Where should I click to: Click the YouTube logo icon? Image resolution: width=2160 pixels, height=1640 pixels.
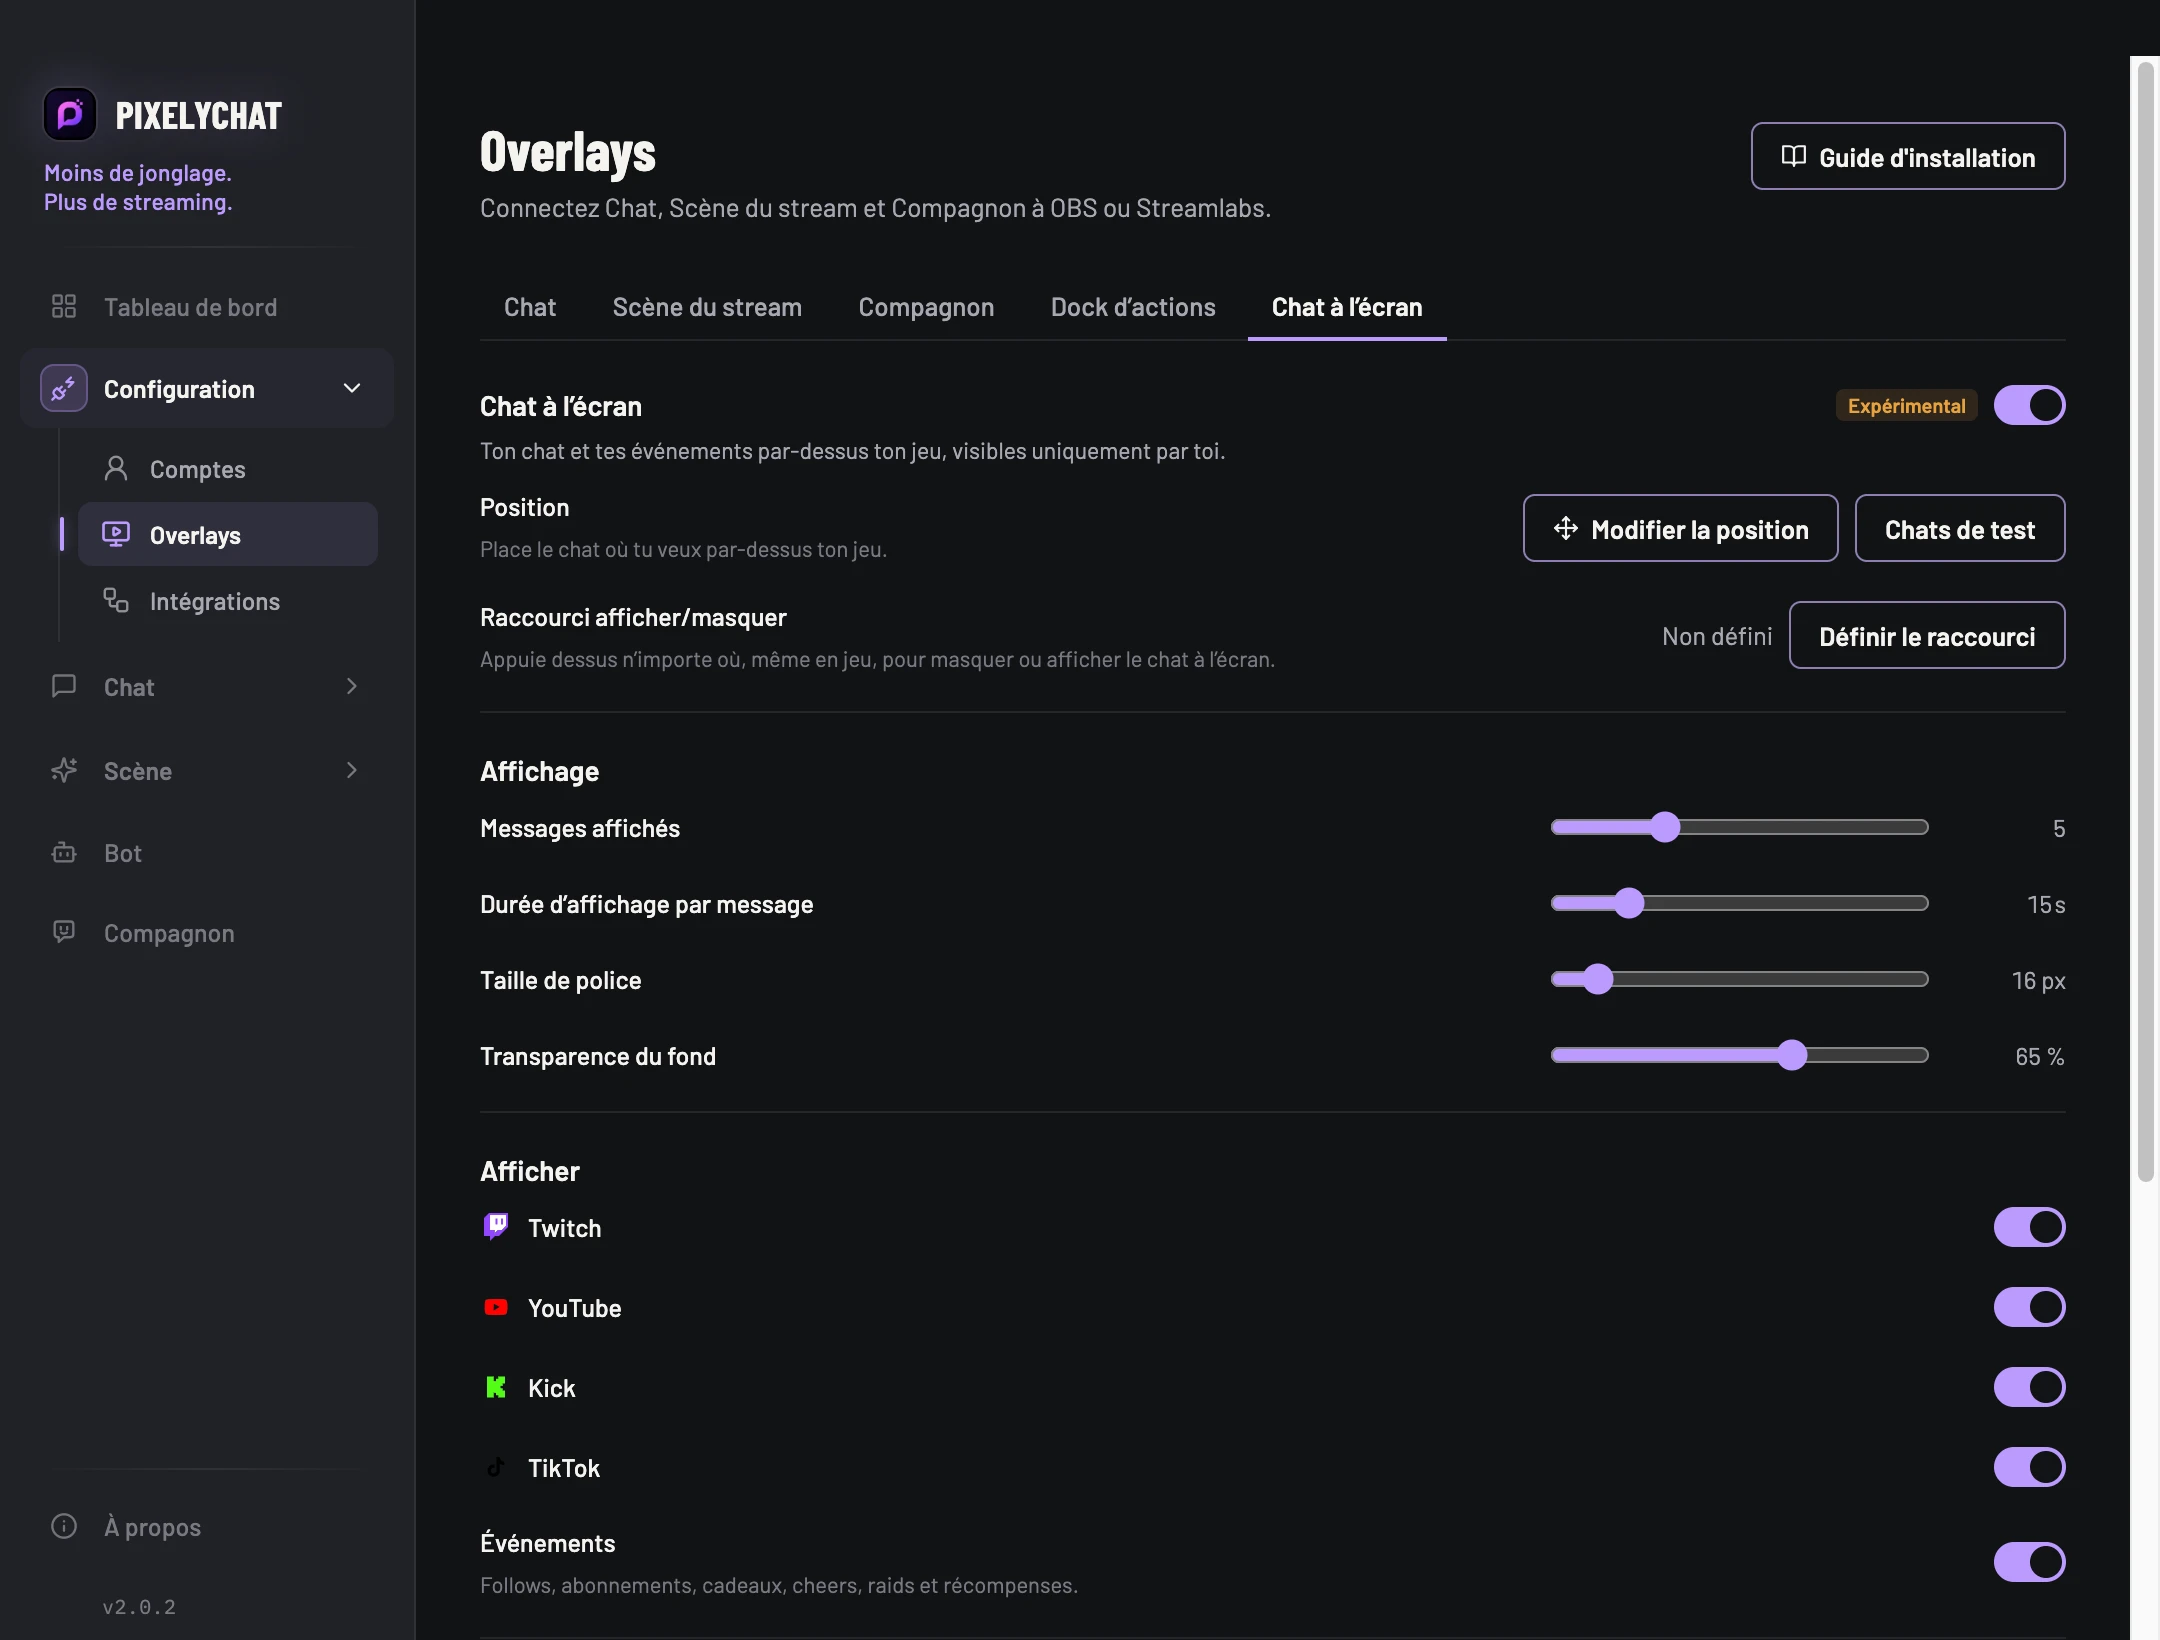pos(496,1307)
